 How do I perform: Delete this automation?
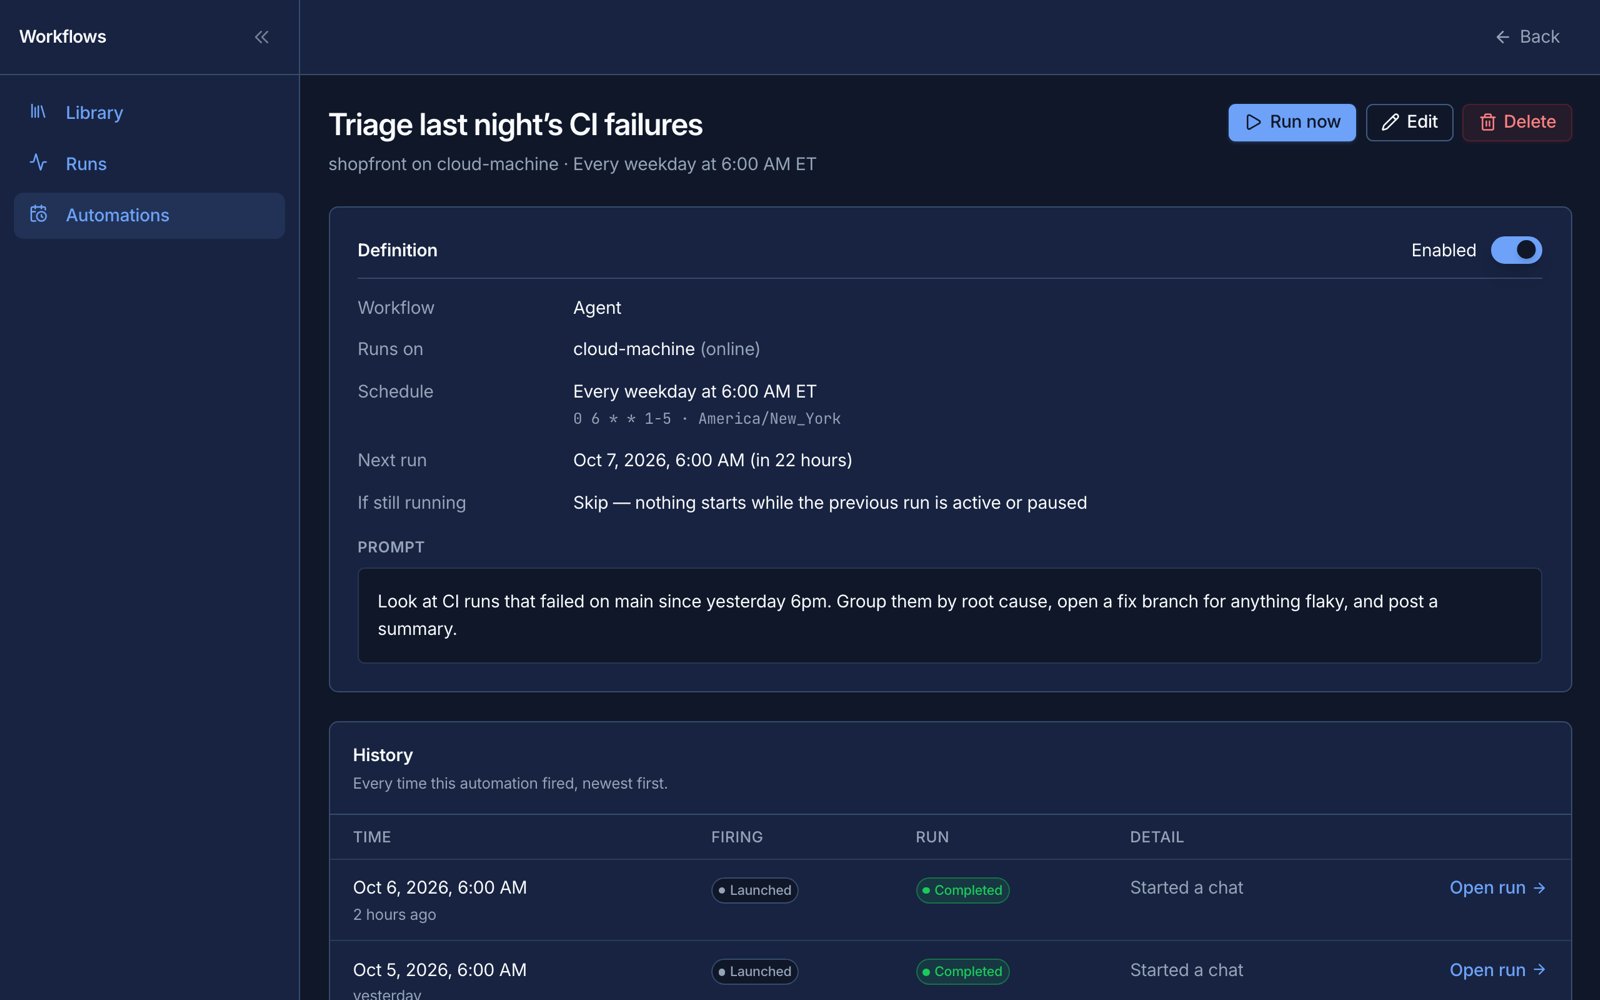click(1517, 122)
